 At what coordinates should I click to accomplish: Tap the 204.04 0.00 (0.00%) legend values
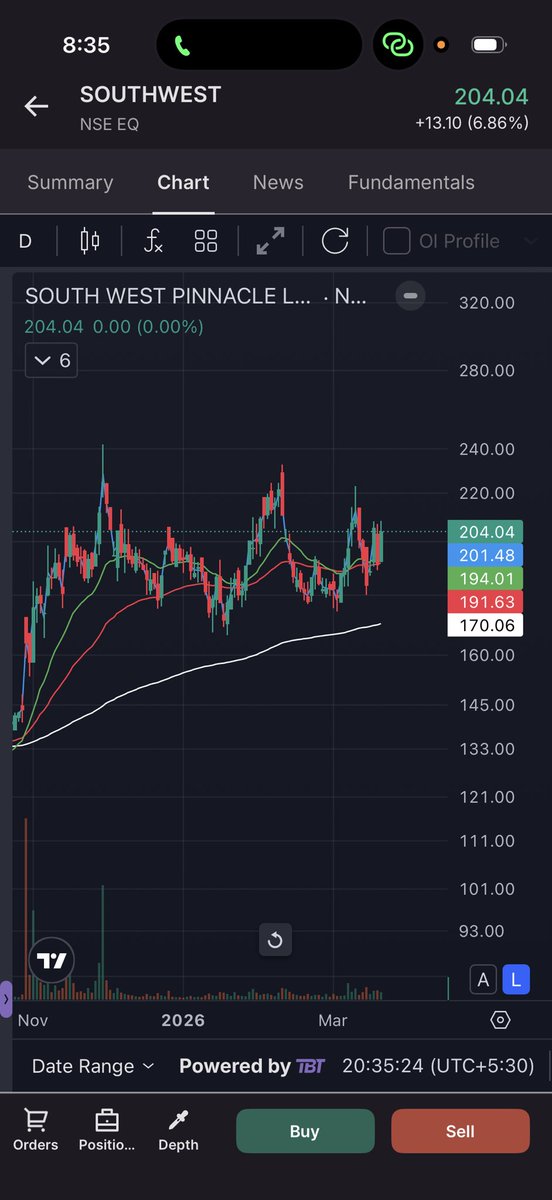click(114, 326)
